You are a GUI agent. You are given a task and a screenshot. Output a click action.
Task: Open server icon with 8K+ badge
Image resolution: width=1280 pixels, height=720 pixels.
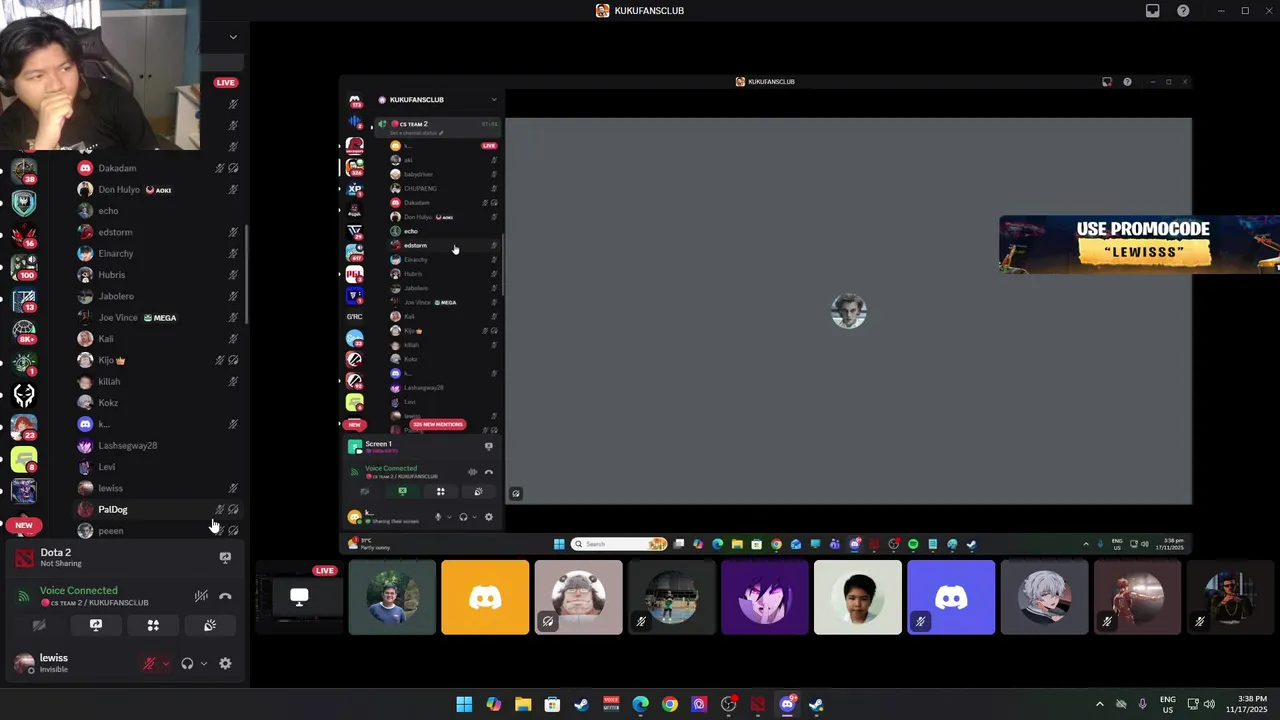click(x=24, y=329)
